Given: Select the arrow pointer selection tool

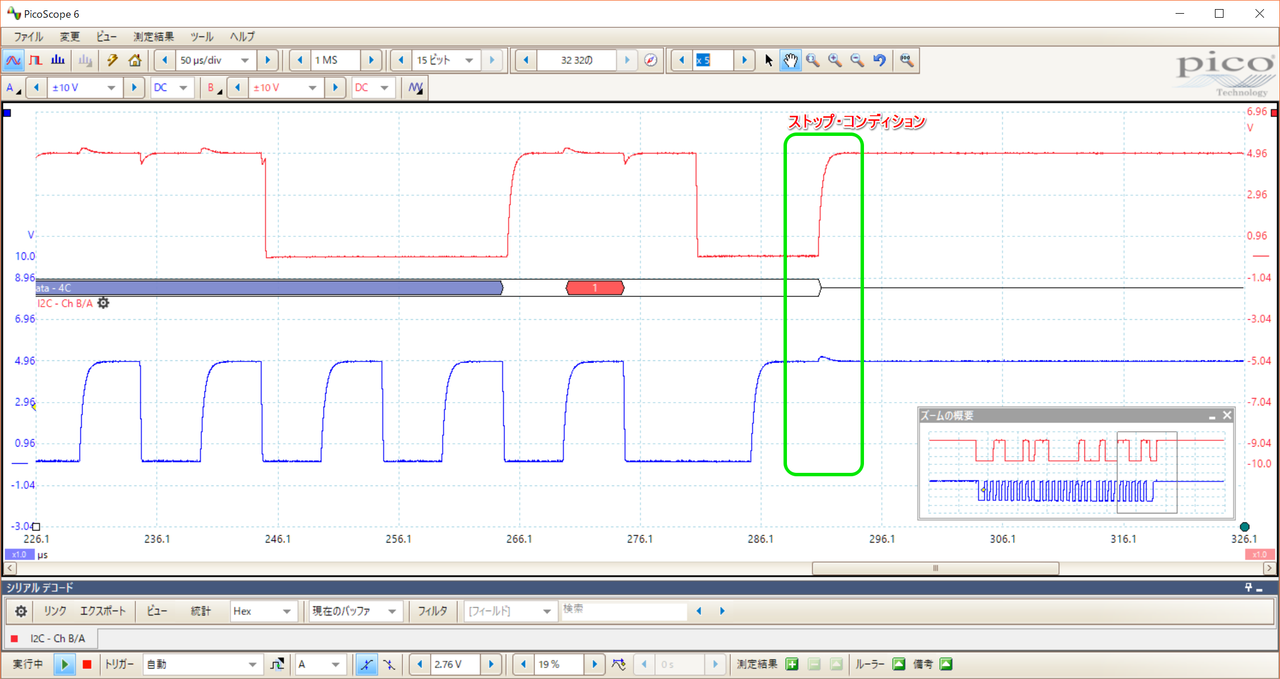Looking at the screenshot, I should [x=769, y=60].
